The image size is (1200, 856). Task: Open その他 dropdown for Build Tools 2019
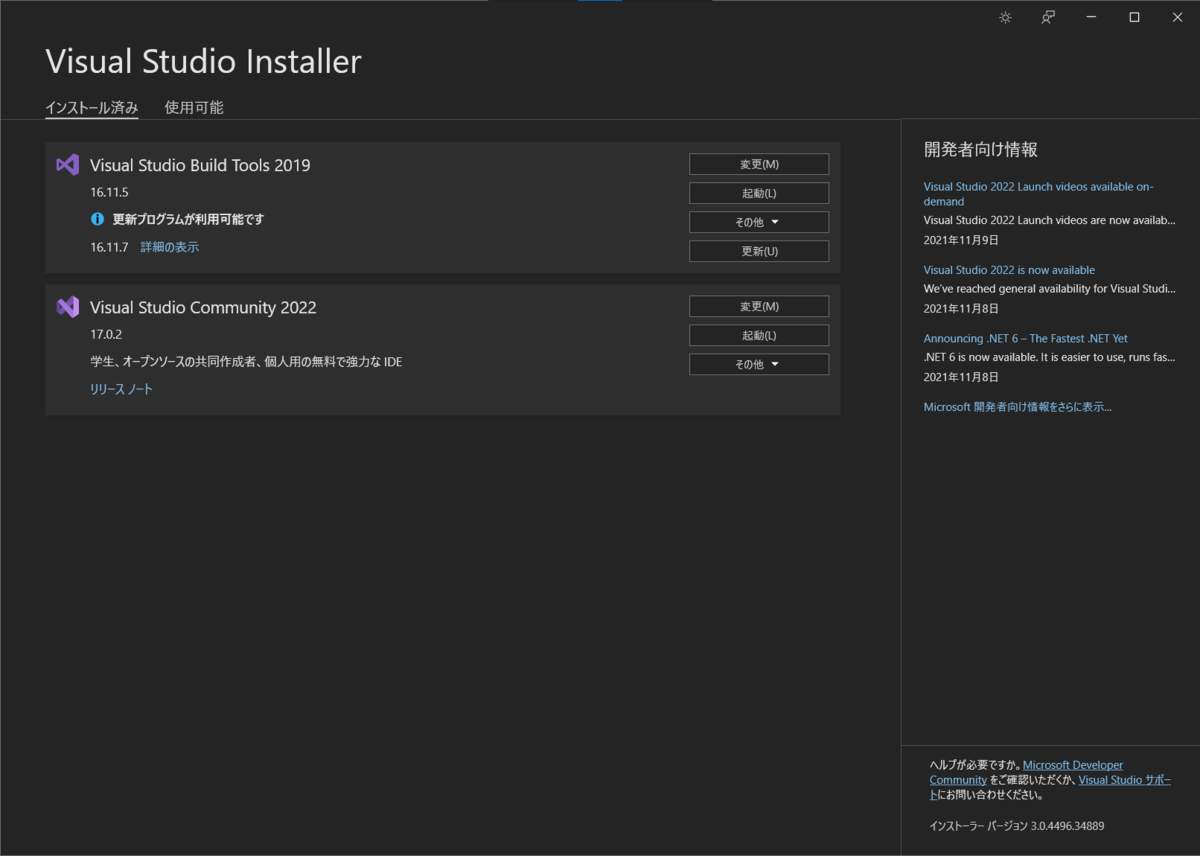(759, 222)
